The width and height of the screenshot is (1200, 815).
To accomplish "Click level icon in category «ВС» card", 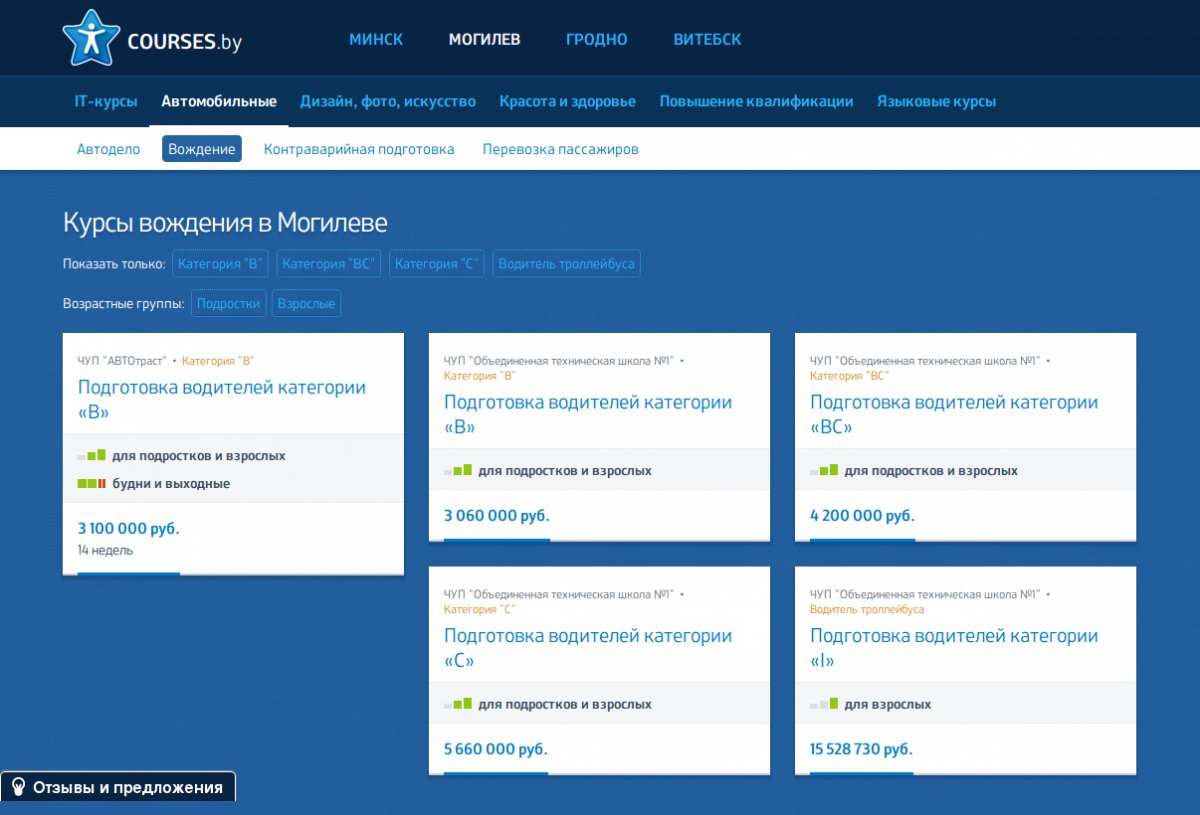I will click(x=824, y=471).
